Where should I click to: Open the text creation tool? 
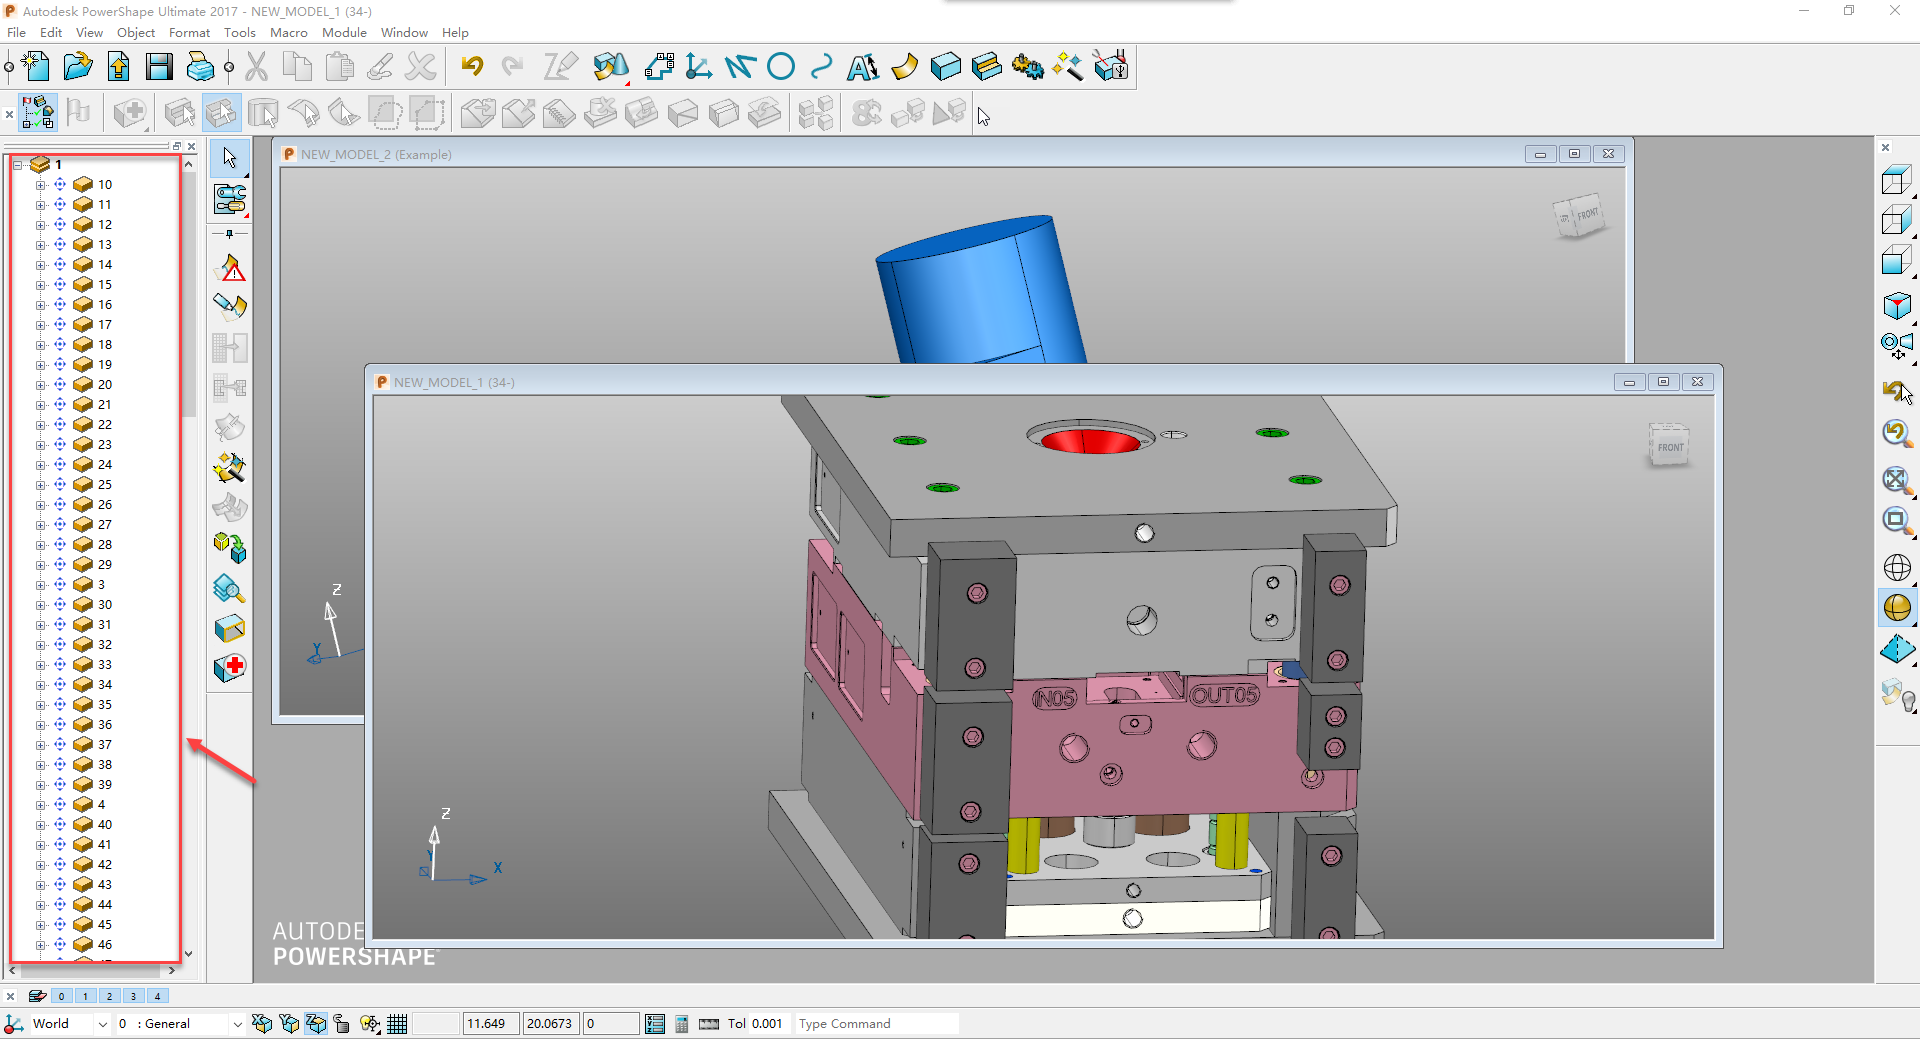tap(862, 66)
